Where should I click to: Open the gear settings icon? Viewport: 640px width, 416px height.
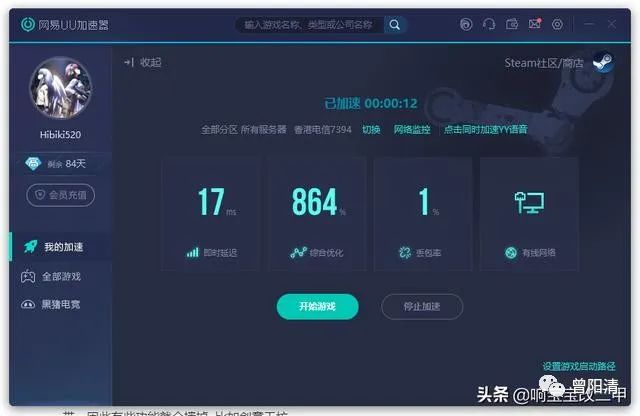557,24
